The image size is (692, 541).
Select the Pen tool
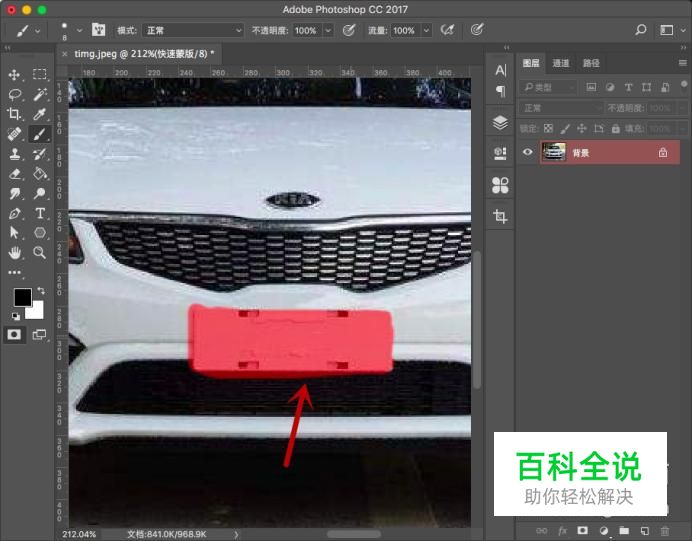[15, 214]
